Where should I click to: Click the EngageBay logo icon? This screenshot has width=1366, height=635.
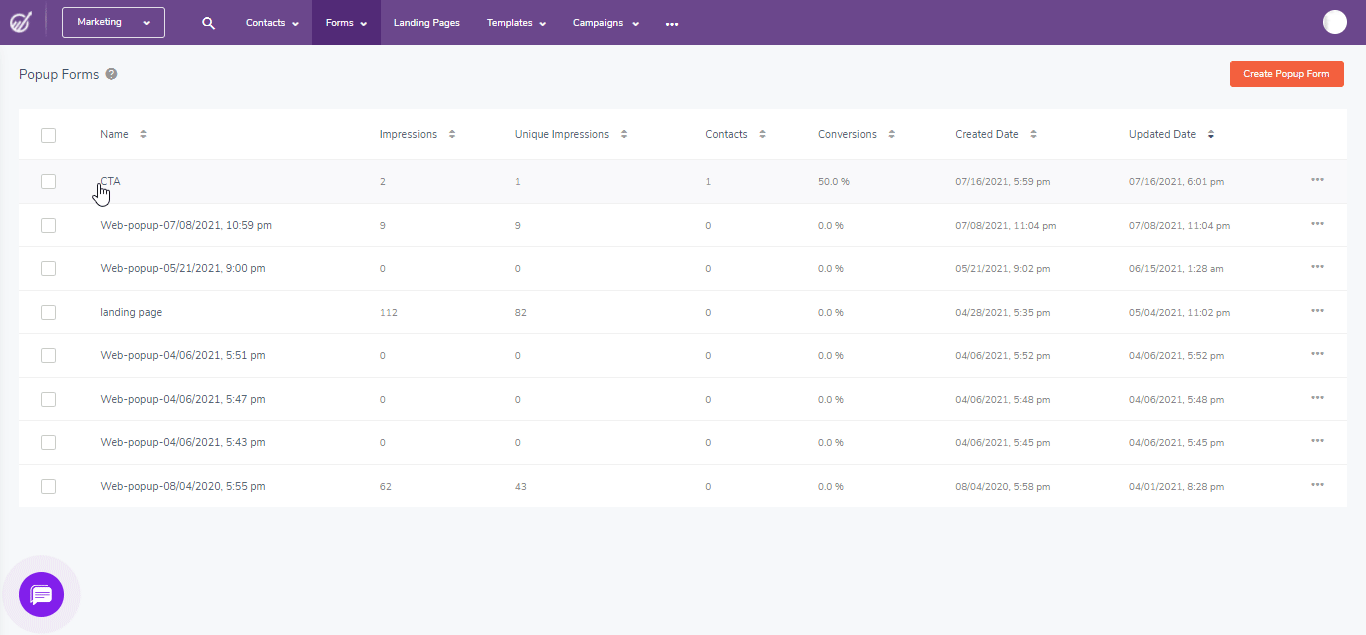(x=20, y=22)
